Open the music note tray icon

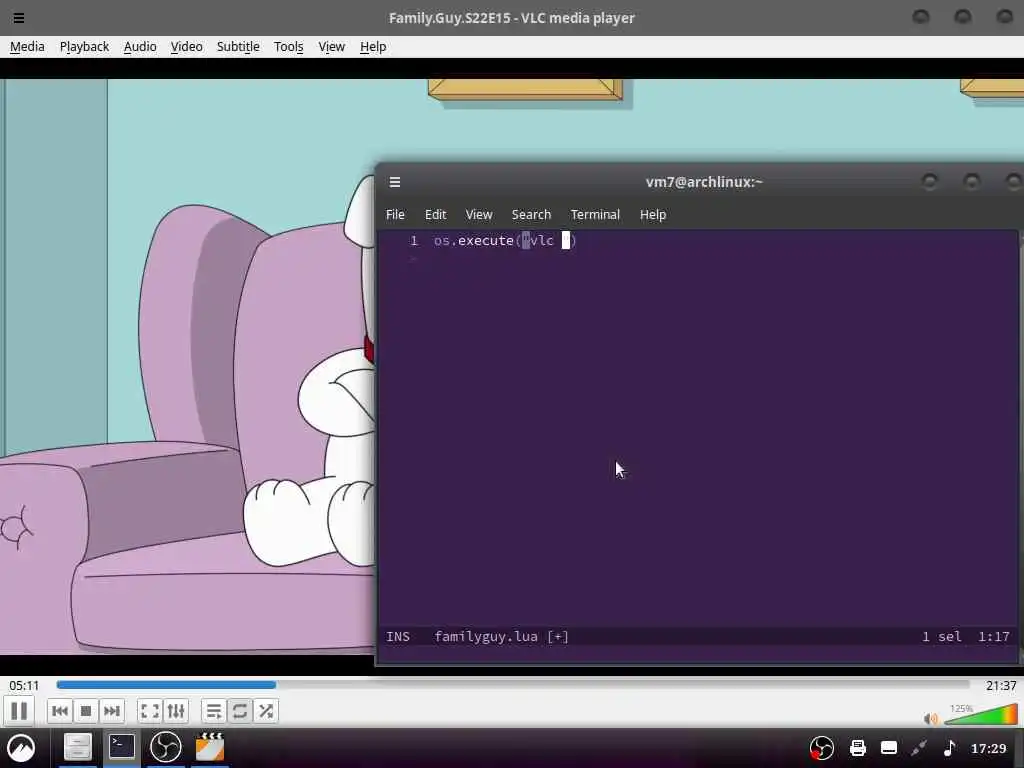click(x=950, y=748)
